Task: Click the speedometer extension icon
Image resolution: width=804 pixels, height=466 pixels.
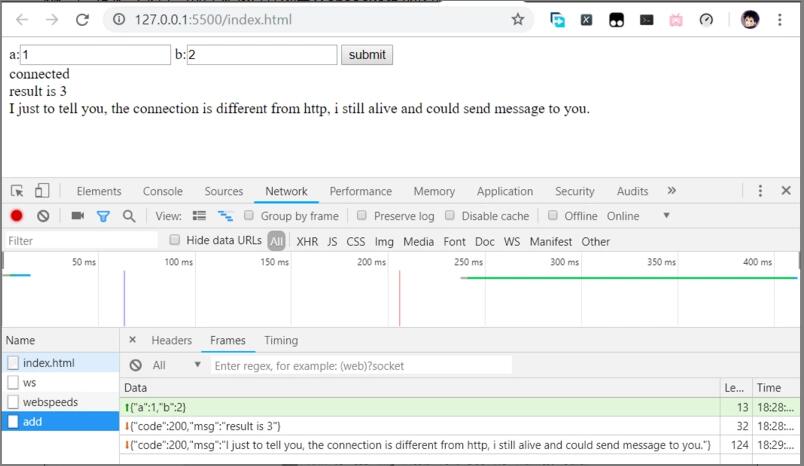Action: pos(706,20)
